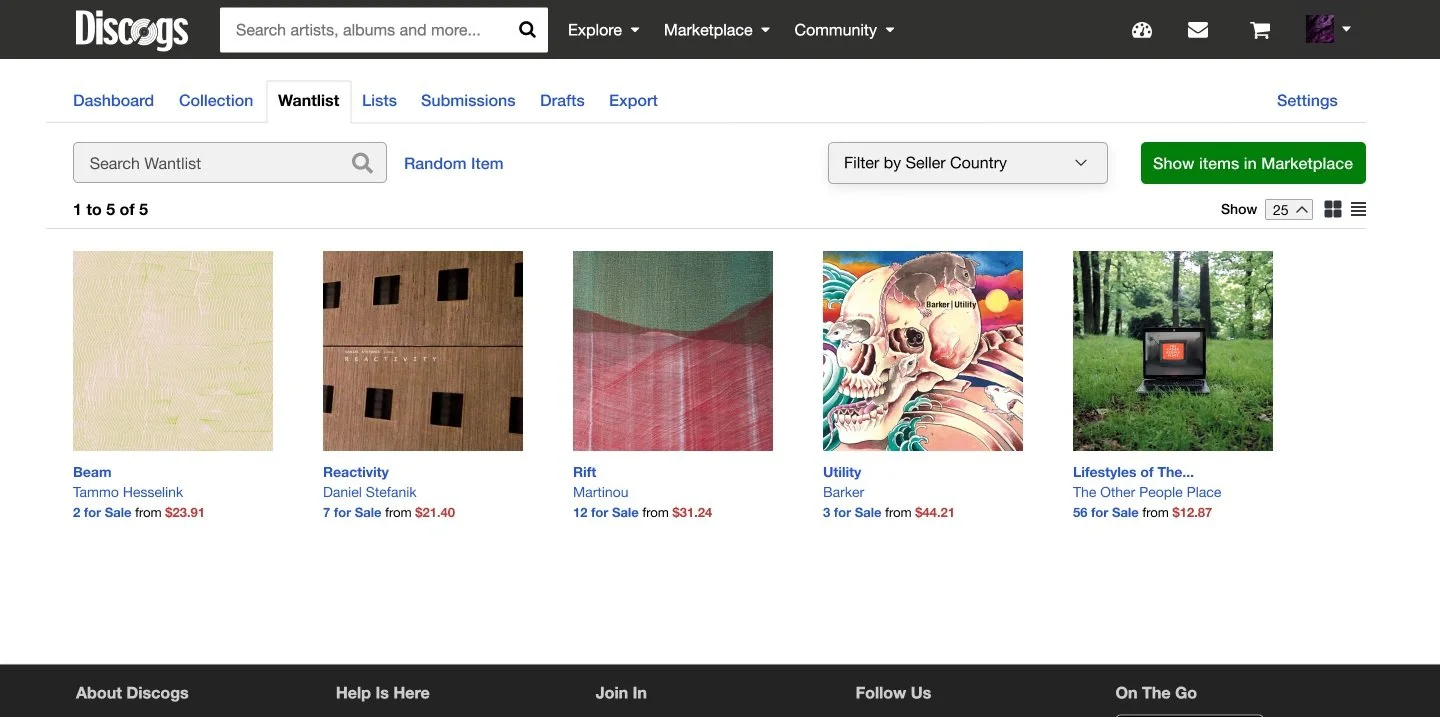Image resolution: width=1440 pixels, height=717 pixels.
Task: Click the Search Wantlist magnifier icon
Action: click(362, 163)
